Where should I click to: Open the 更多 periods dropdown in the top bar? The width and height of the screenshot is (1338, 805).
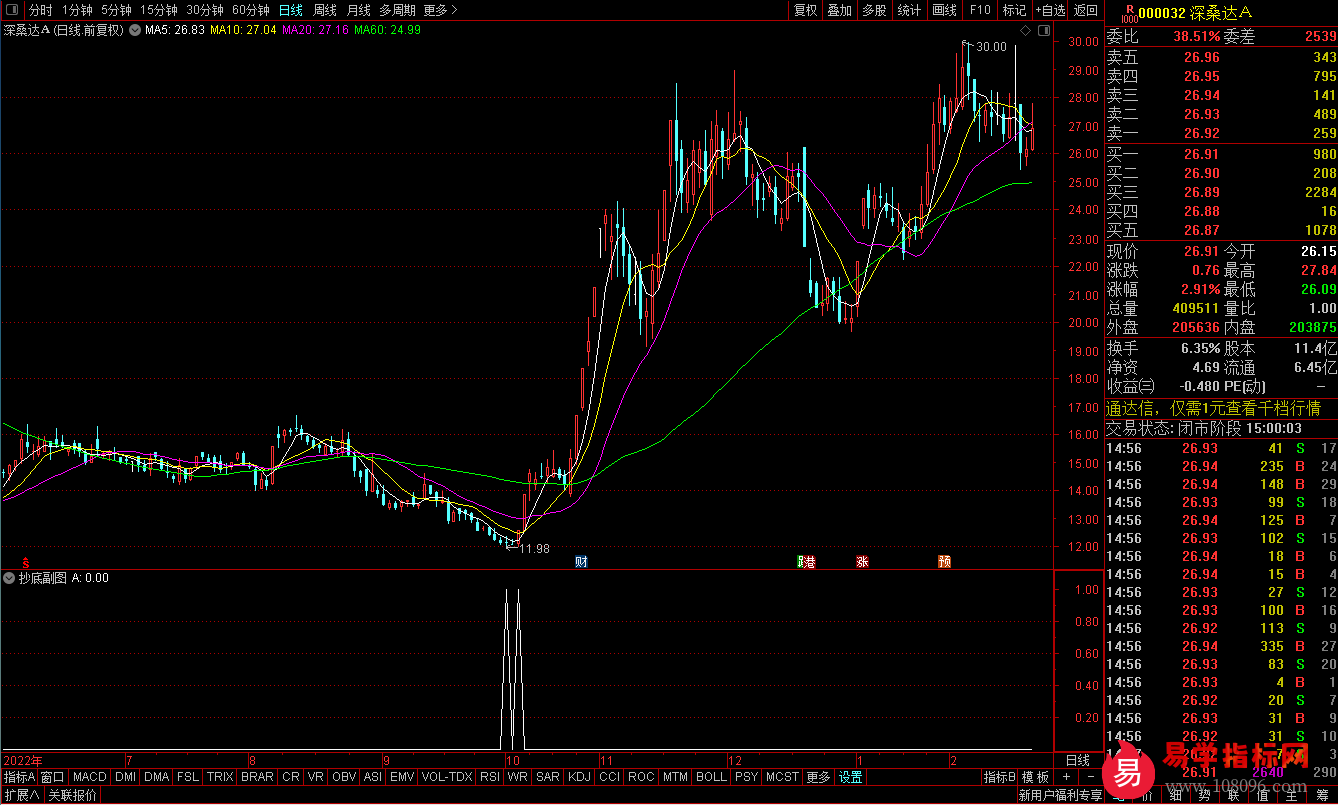[x=441, y=10]
